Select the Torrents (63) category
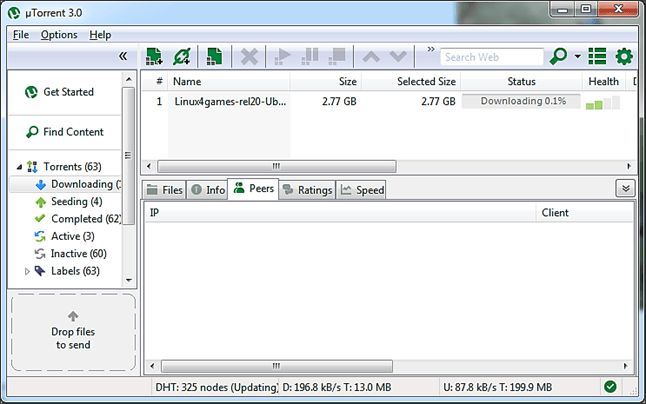The image size is (646, 404). click(x=65, y=166)
